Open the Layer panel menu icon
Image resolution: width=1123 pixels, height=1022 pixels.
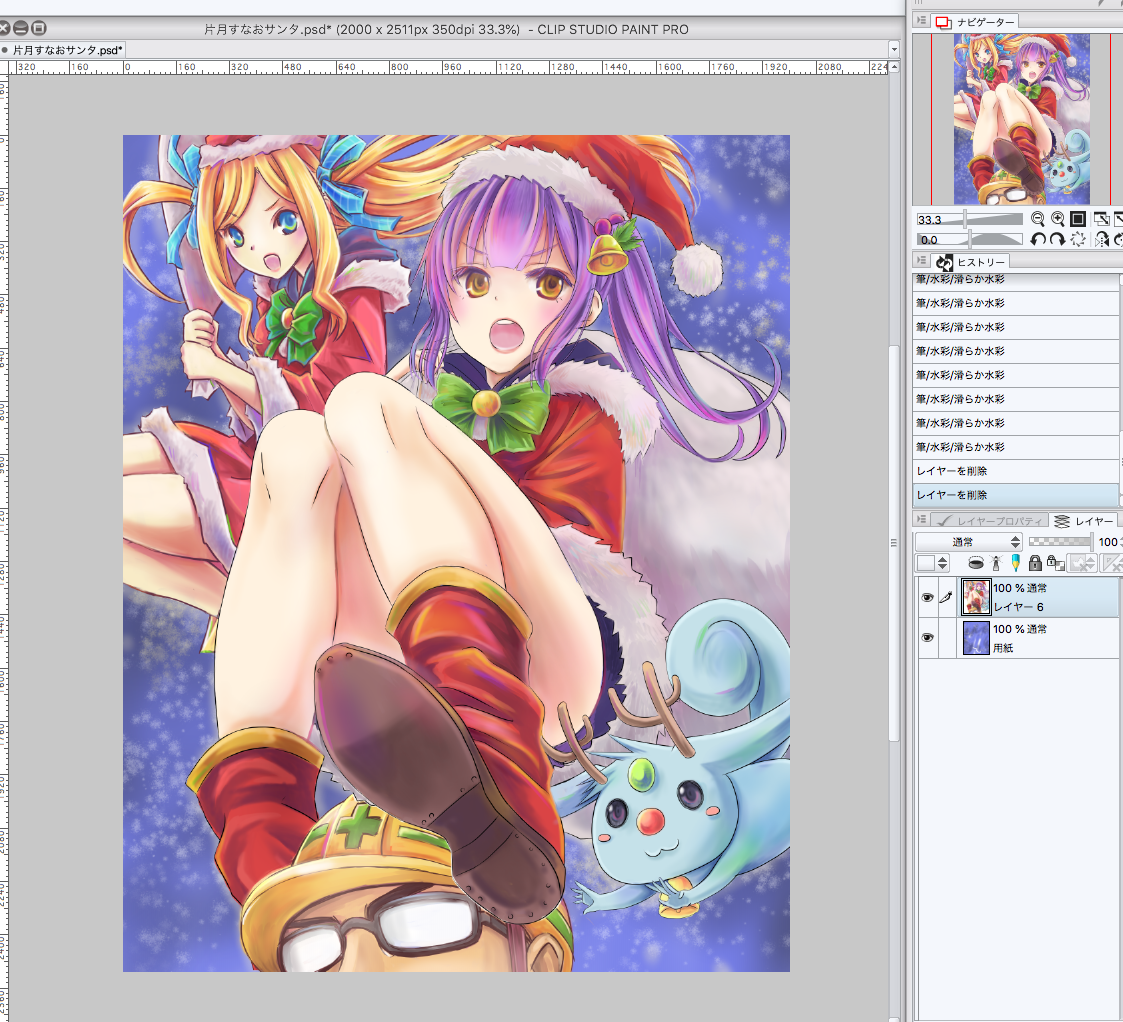(x=922, y=520)
